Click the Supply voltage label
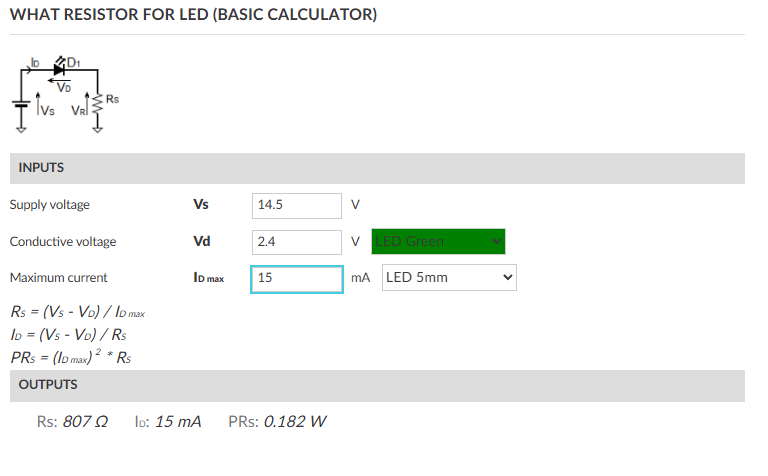The image size is (768, 476). pyautogui.click(x=50, y=205)
